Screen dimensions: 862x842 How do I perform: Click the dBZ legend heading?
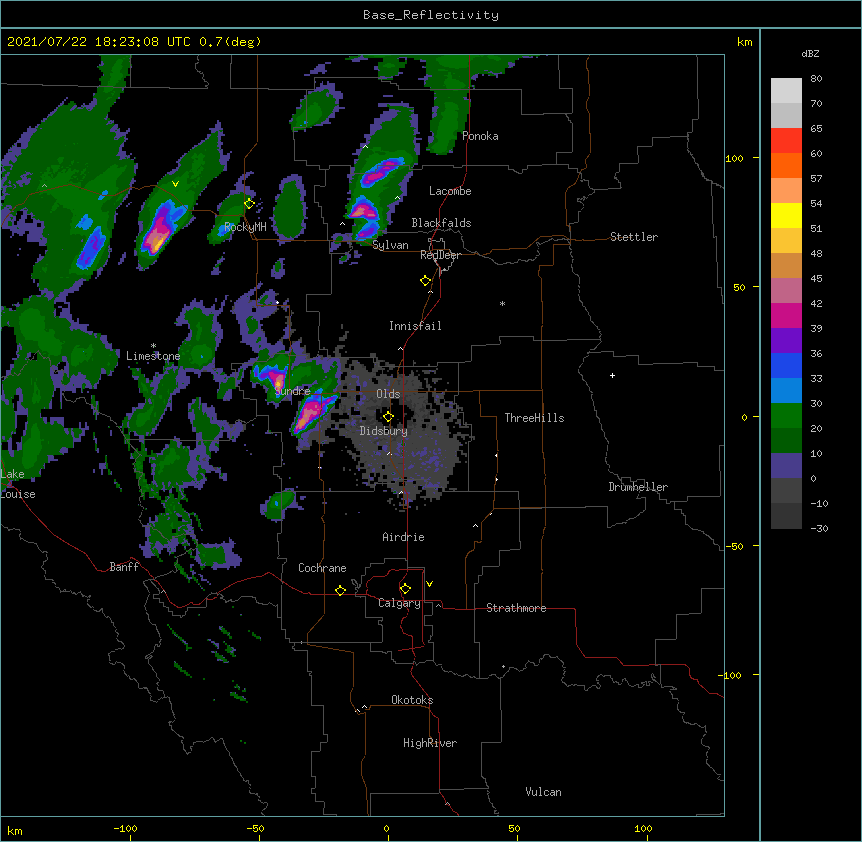[810, 54]
